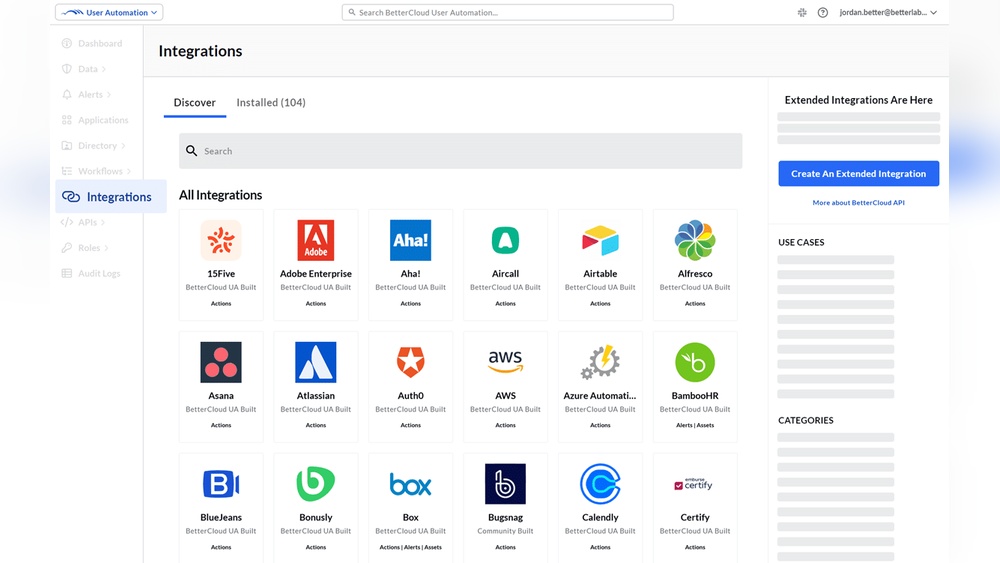The width and height of the screenshot is (1000, 563).
Task: Click the Audit Logs sidebar icon
Action: tap(66, 273)
